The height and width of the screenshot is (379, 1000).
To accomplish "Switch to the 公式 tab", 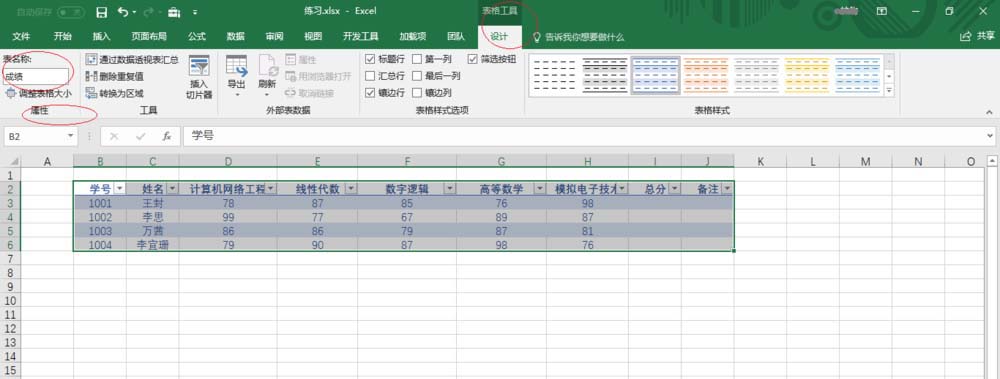I will [x=197, y=36].
